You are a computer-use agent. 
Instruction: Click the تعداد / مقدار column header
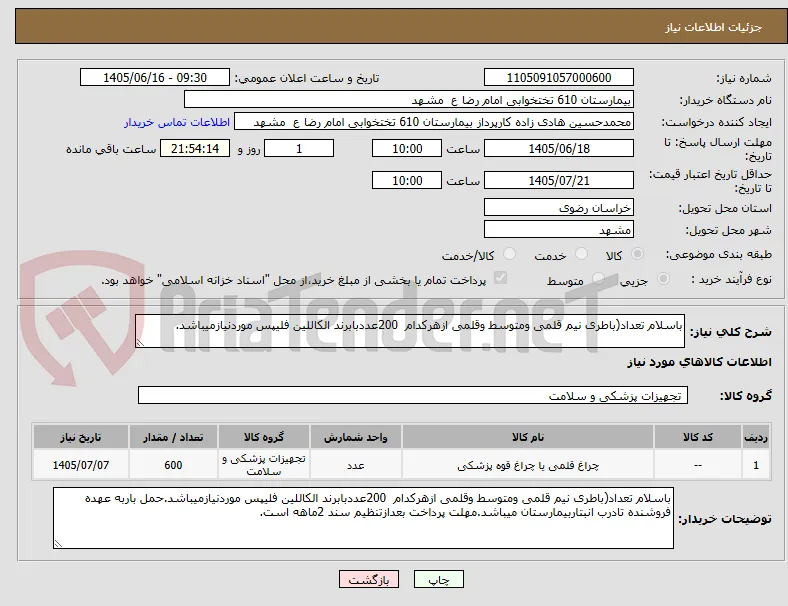pyautogui.click(x=173, y=437)
